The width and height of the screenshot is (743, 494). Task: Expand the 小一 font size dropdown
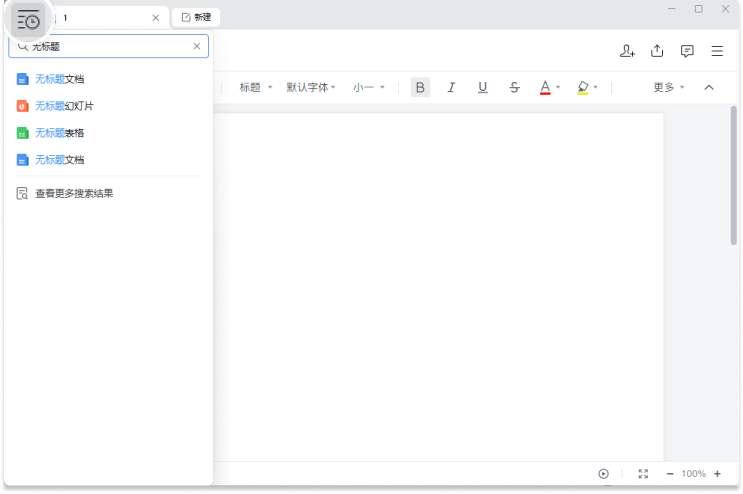[369, 87]
